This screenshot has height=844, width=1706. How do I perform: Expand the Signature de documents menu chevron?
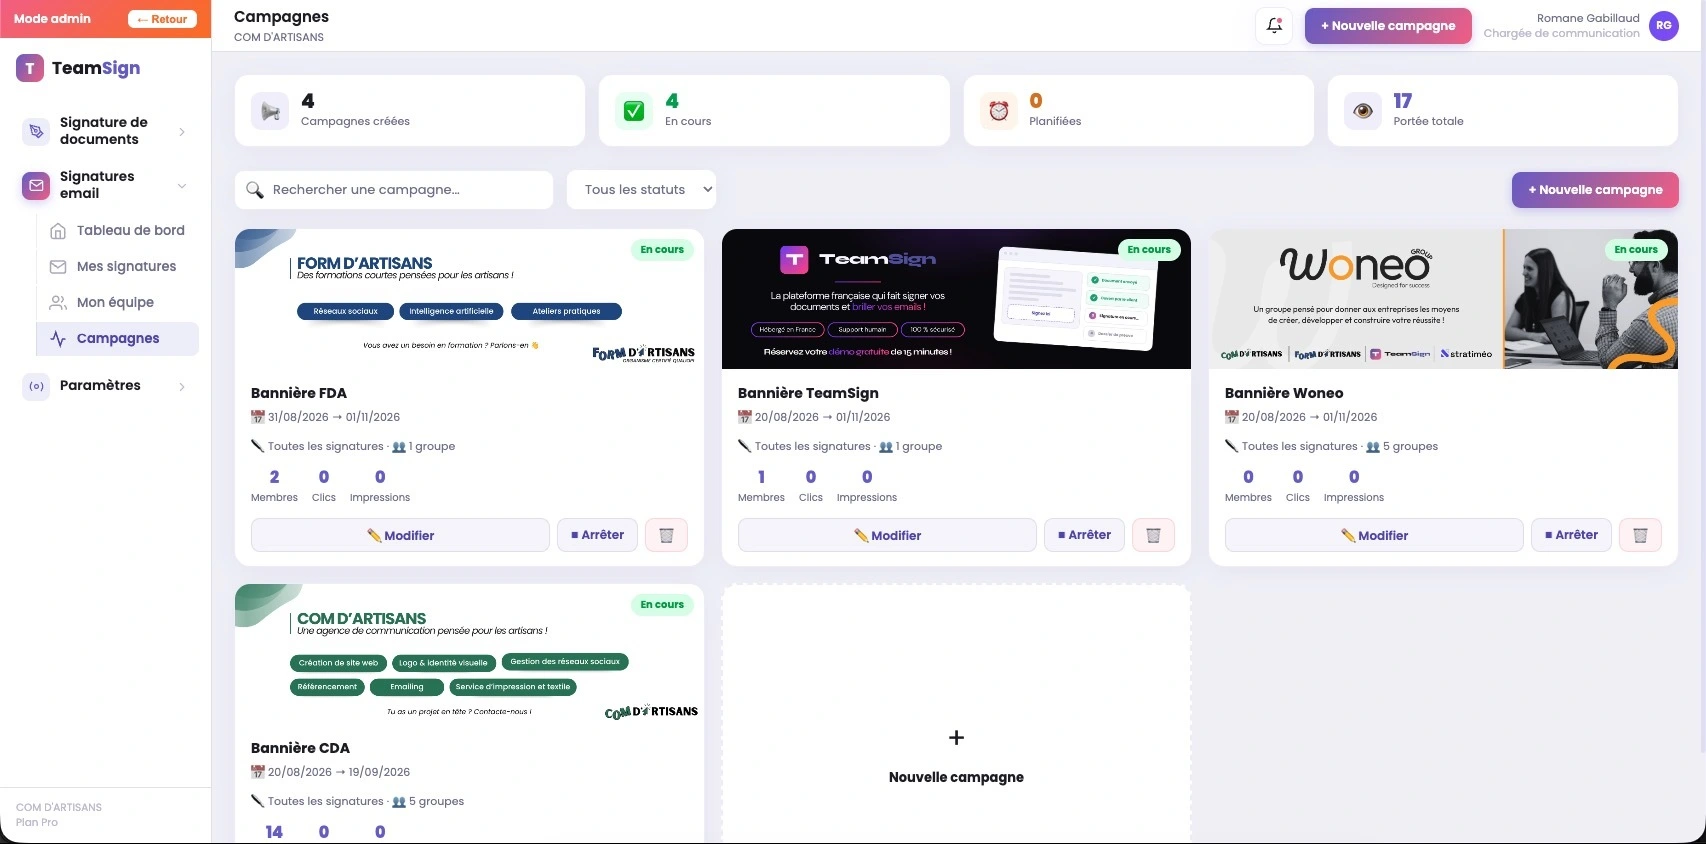tap(182, 132)
